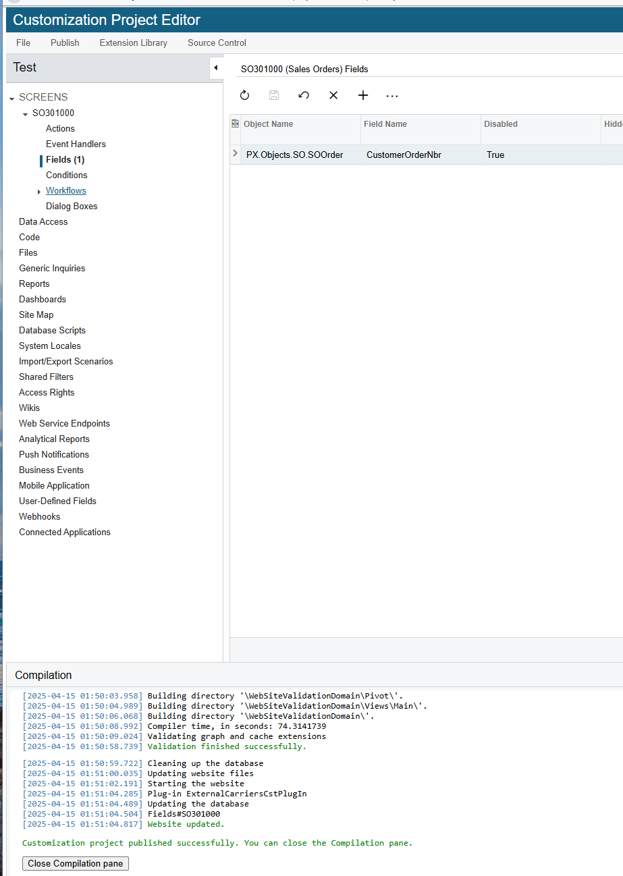The width and height of the screenshot is (623, 876).
Task: Open Import/Export Scenarios section
Action: coord(66,361)
